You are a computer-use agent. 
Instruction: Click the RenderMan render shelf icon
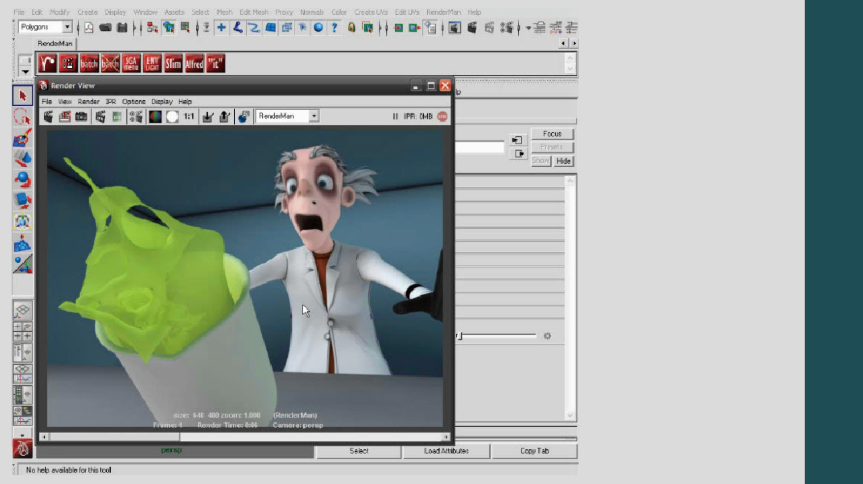(47, 63)
